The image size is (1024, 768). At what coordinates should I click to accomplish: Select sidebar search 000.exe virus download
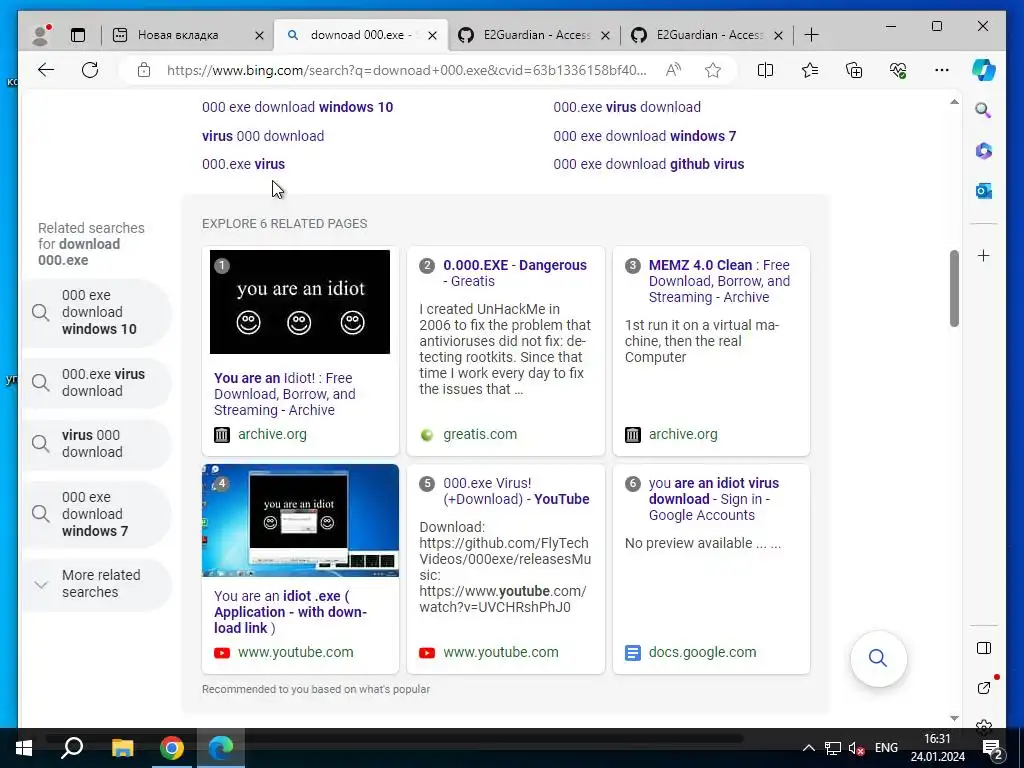(x=97, y=383)
